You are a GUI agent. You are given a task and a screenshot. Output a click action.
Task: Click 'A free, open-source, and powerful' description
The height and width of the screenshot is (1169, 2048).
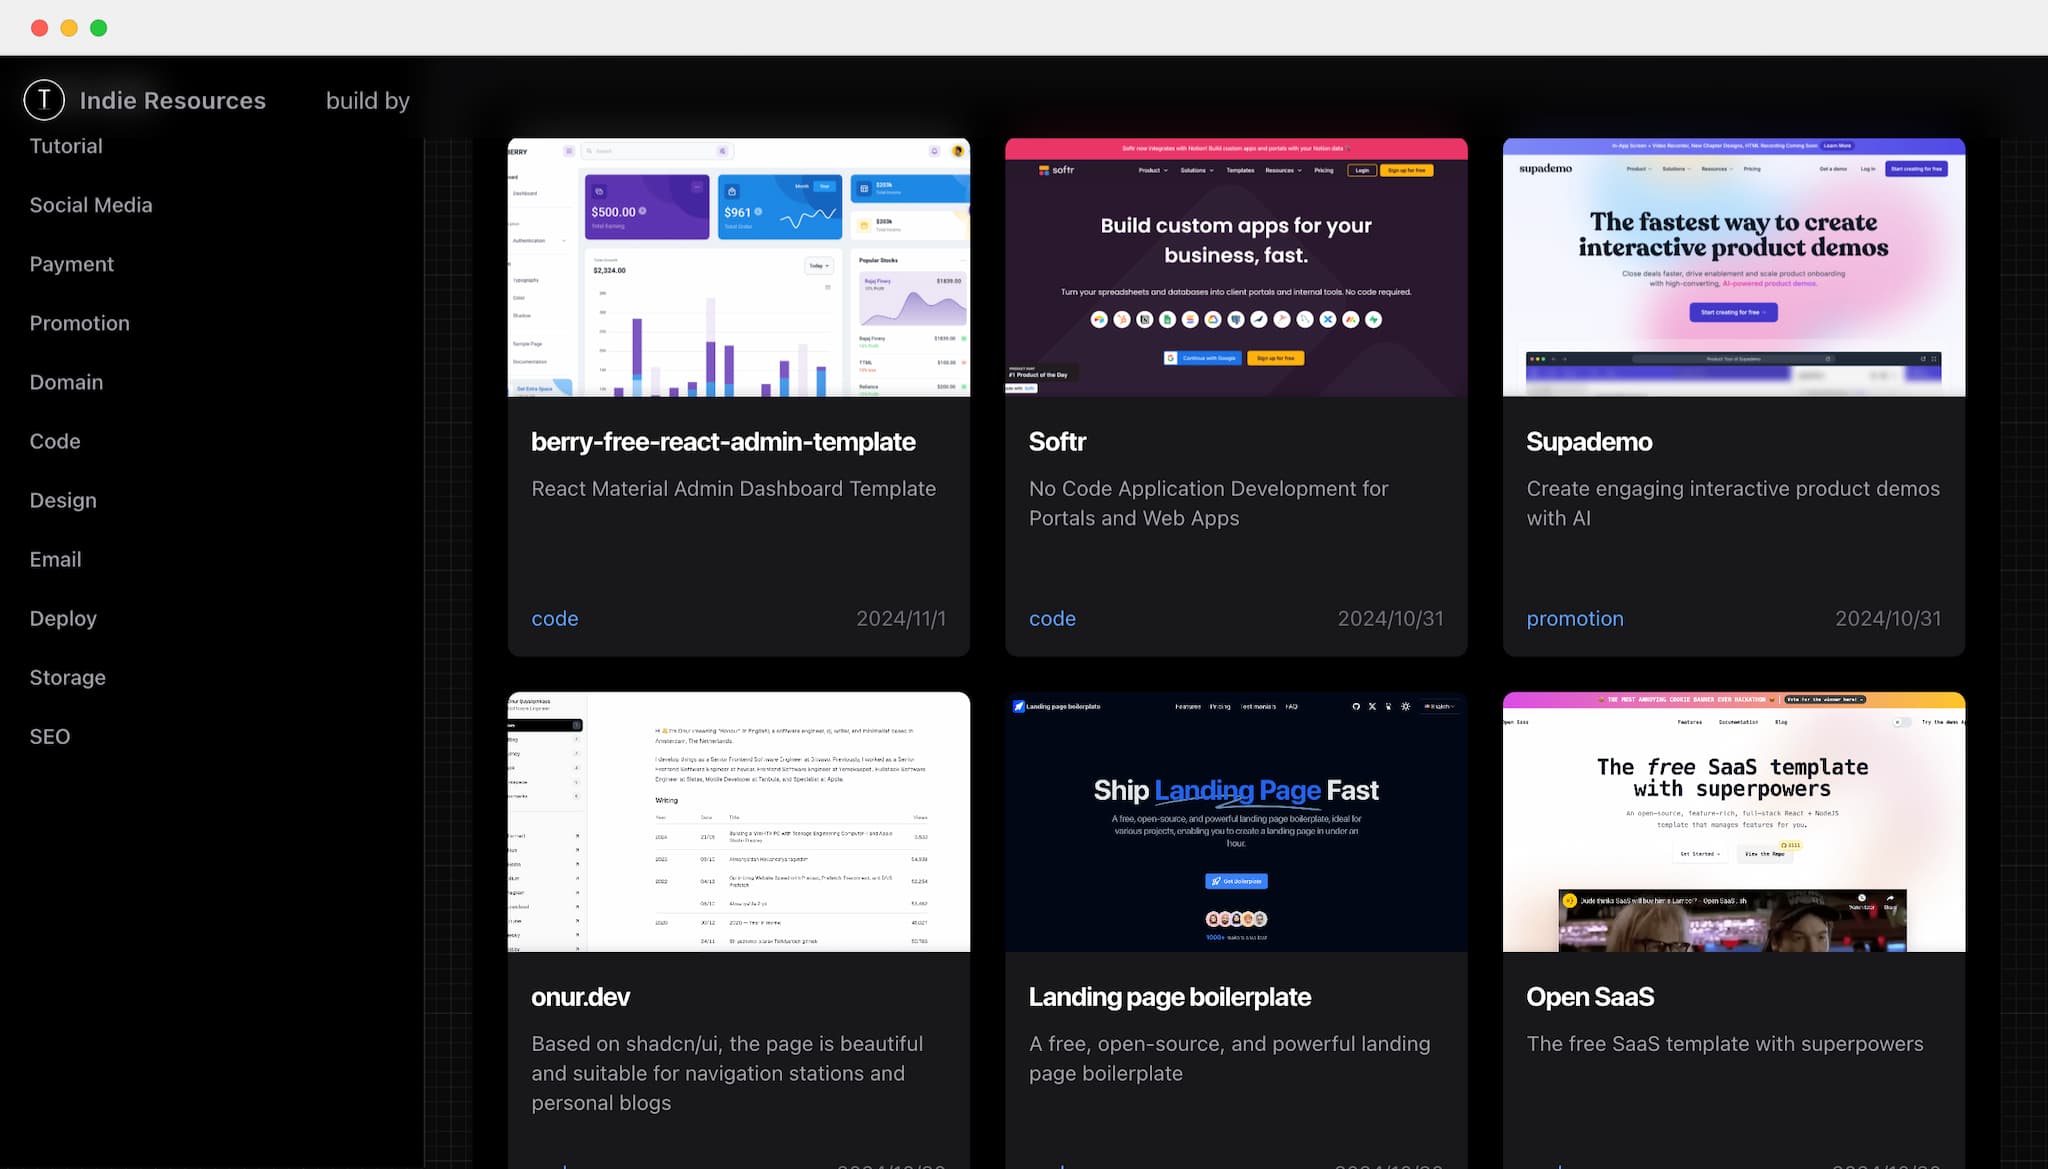[1229, 1058]
